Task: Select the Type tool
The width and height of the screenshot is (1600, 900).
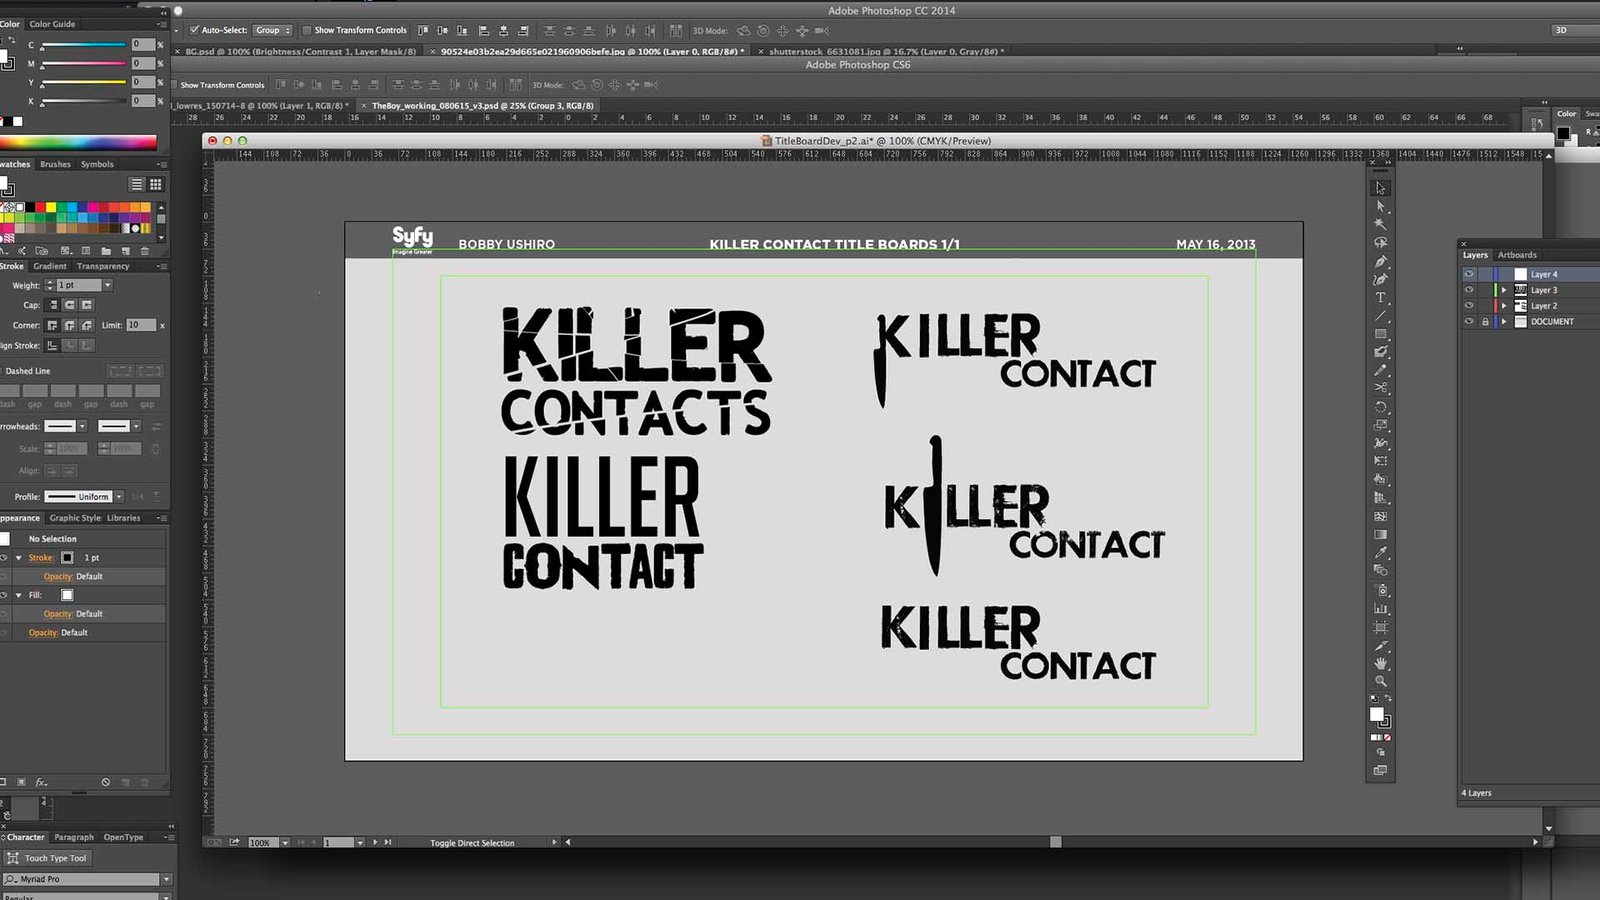Action: (x=1381, y=298)
